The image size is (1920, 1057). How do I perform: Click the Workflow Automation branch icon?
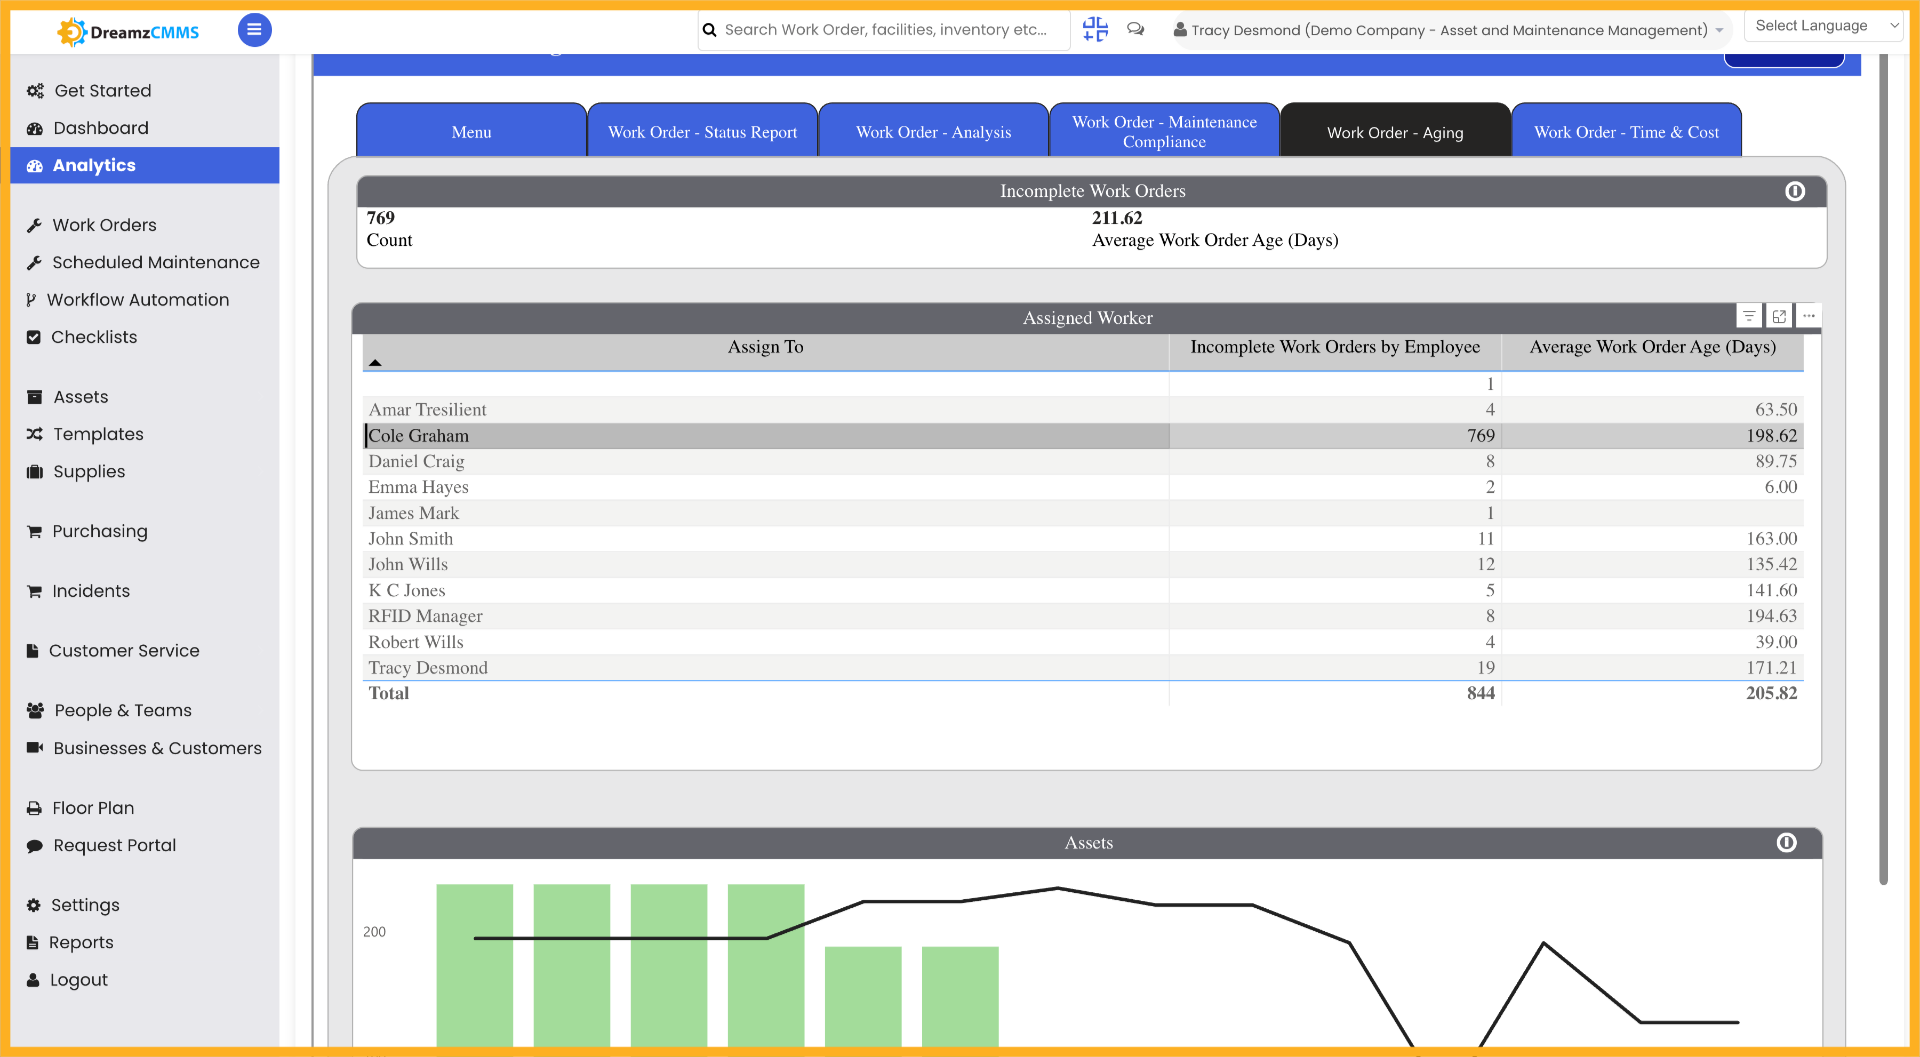click(31, 300)
